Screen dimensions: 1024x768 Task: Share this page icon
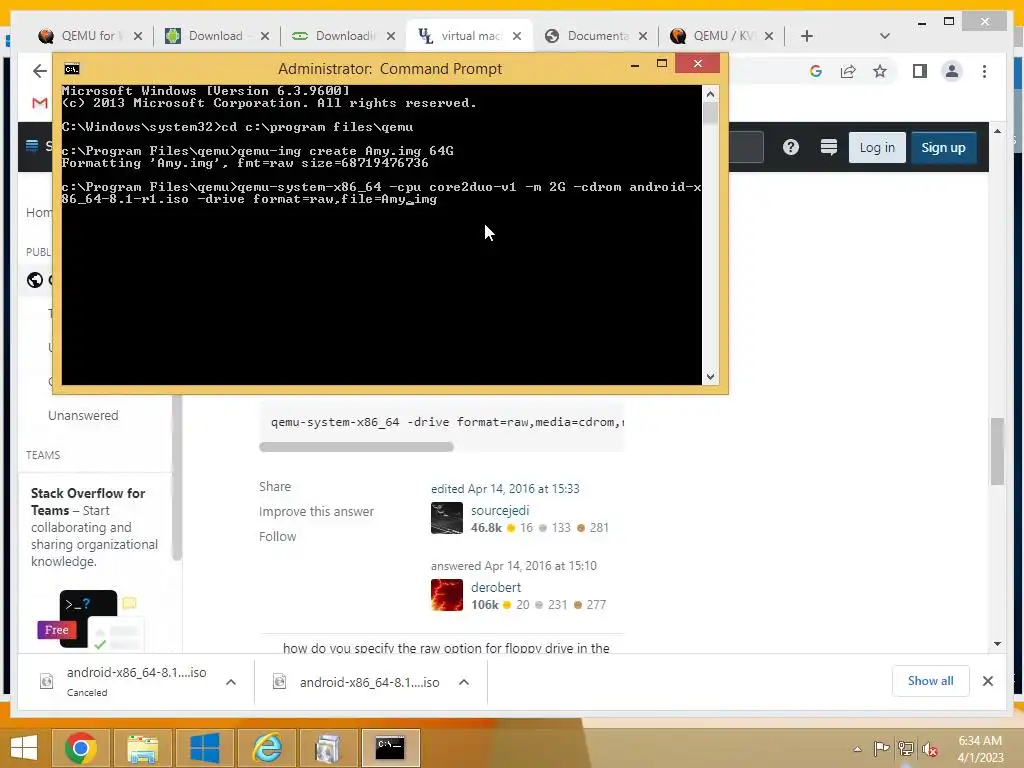(x=848, y=71)
